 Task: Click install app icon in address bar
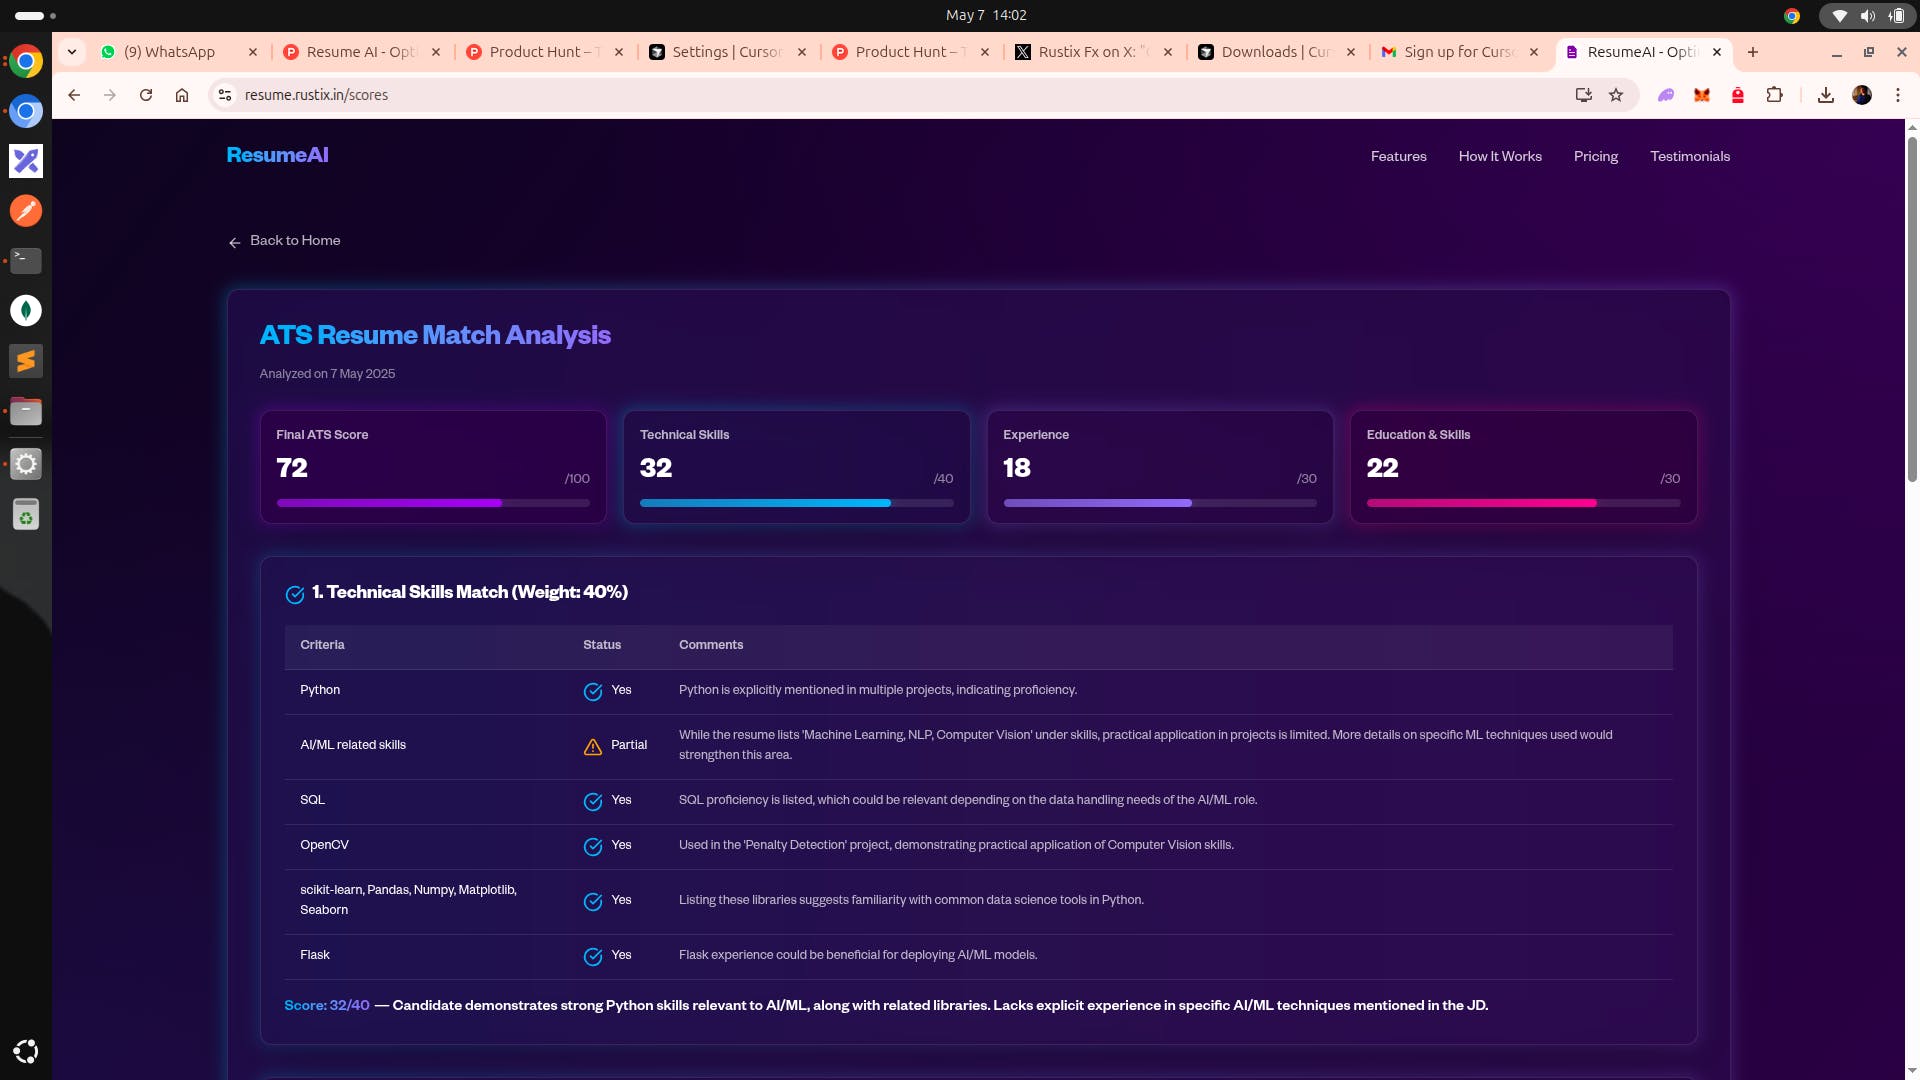pyautogui.click(x=1583, y=95)
